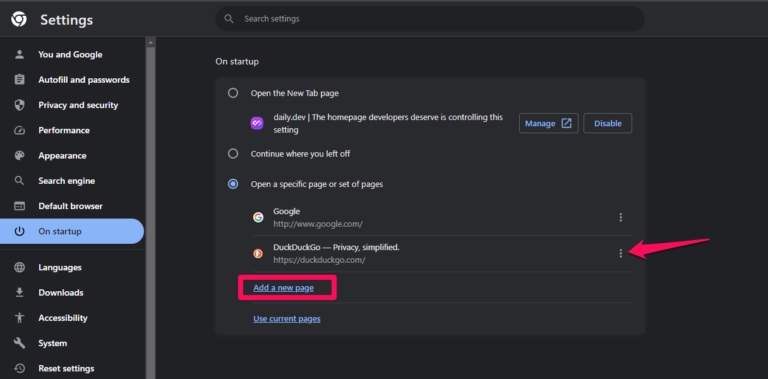768x379 pixels.
Task: Click the You and Google person icon
Action: [20, 54]
